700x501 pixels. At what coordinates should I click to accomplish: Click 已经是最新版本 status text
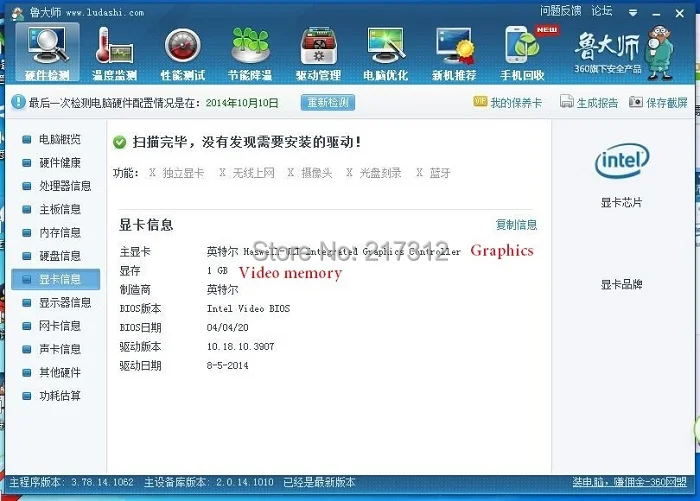point(319,482)
